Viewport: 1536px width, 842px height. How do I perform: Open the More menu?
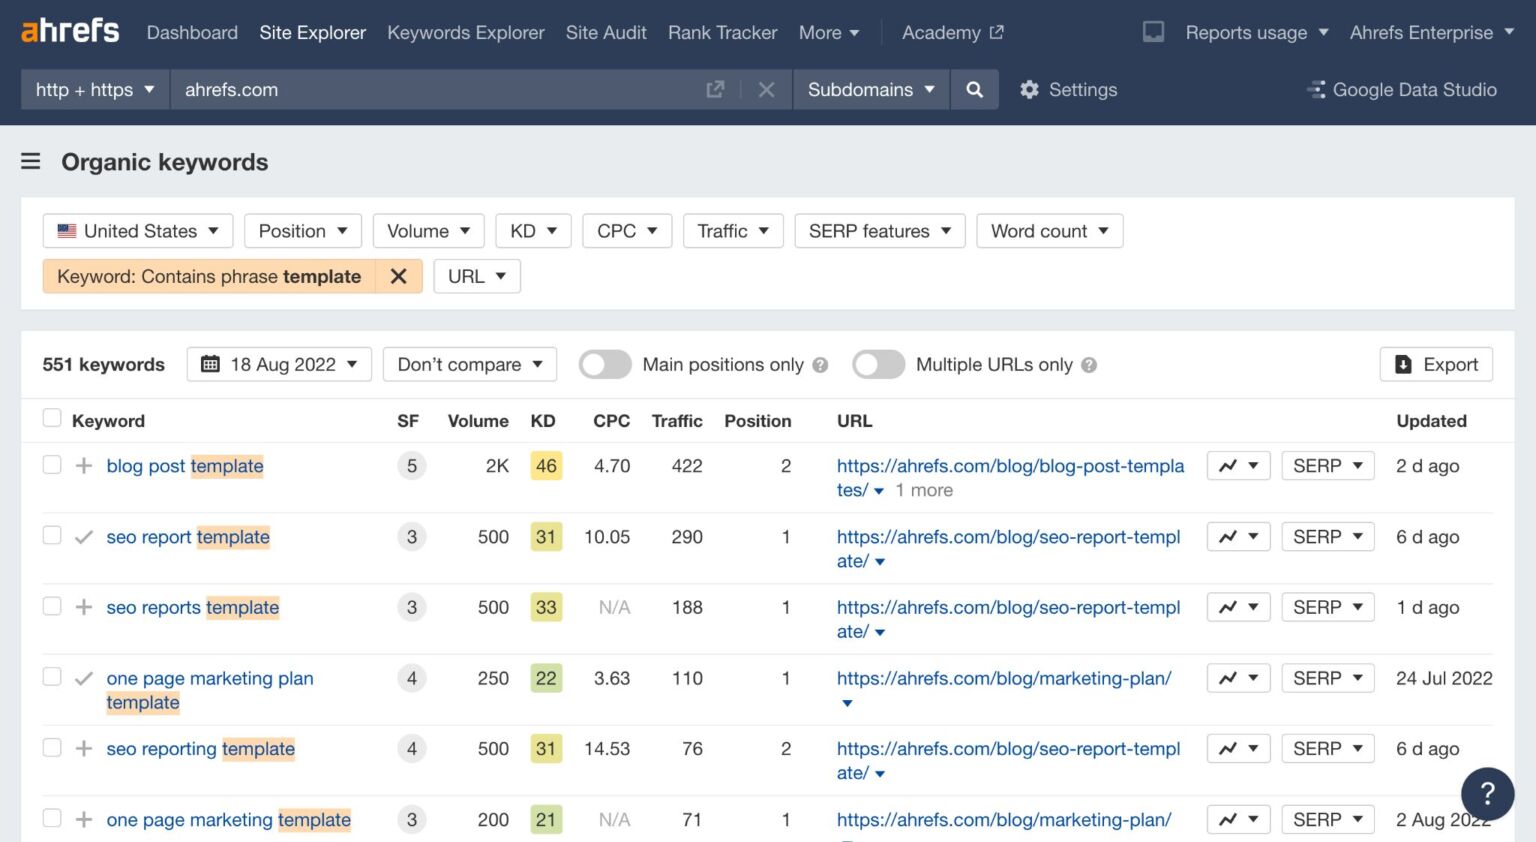(x=828, y=32)
